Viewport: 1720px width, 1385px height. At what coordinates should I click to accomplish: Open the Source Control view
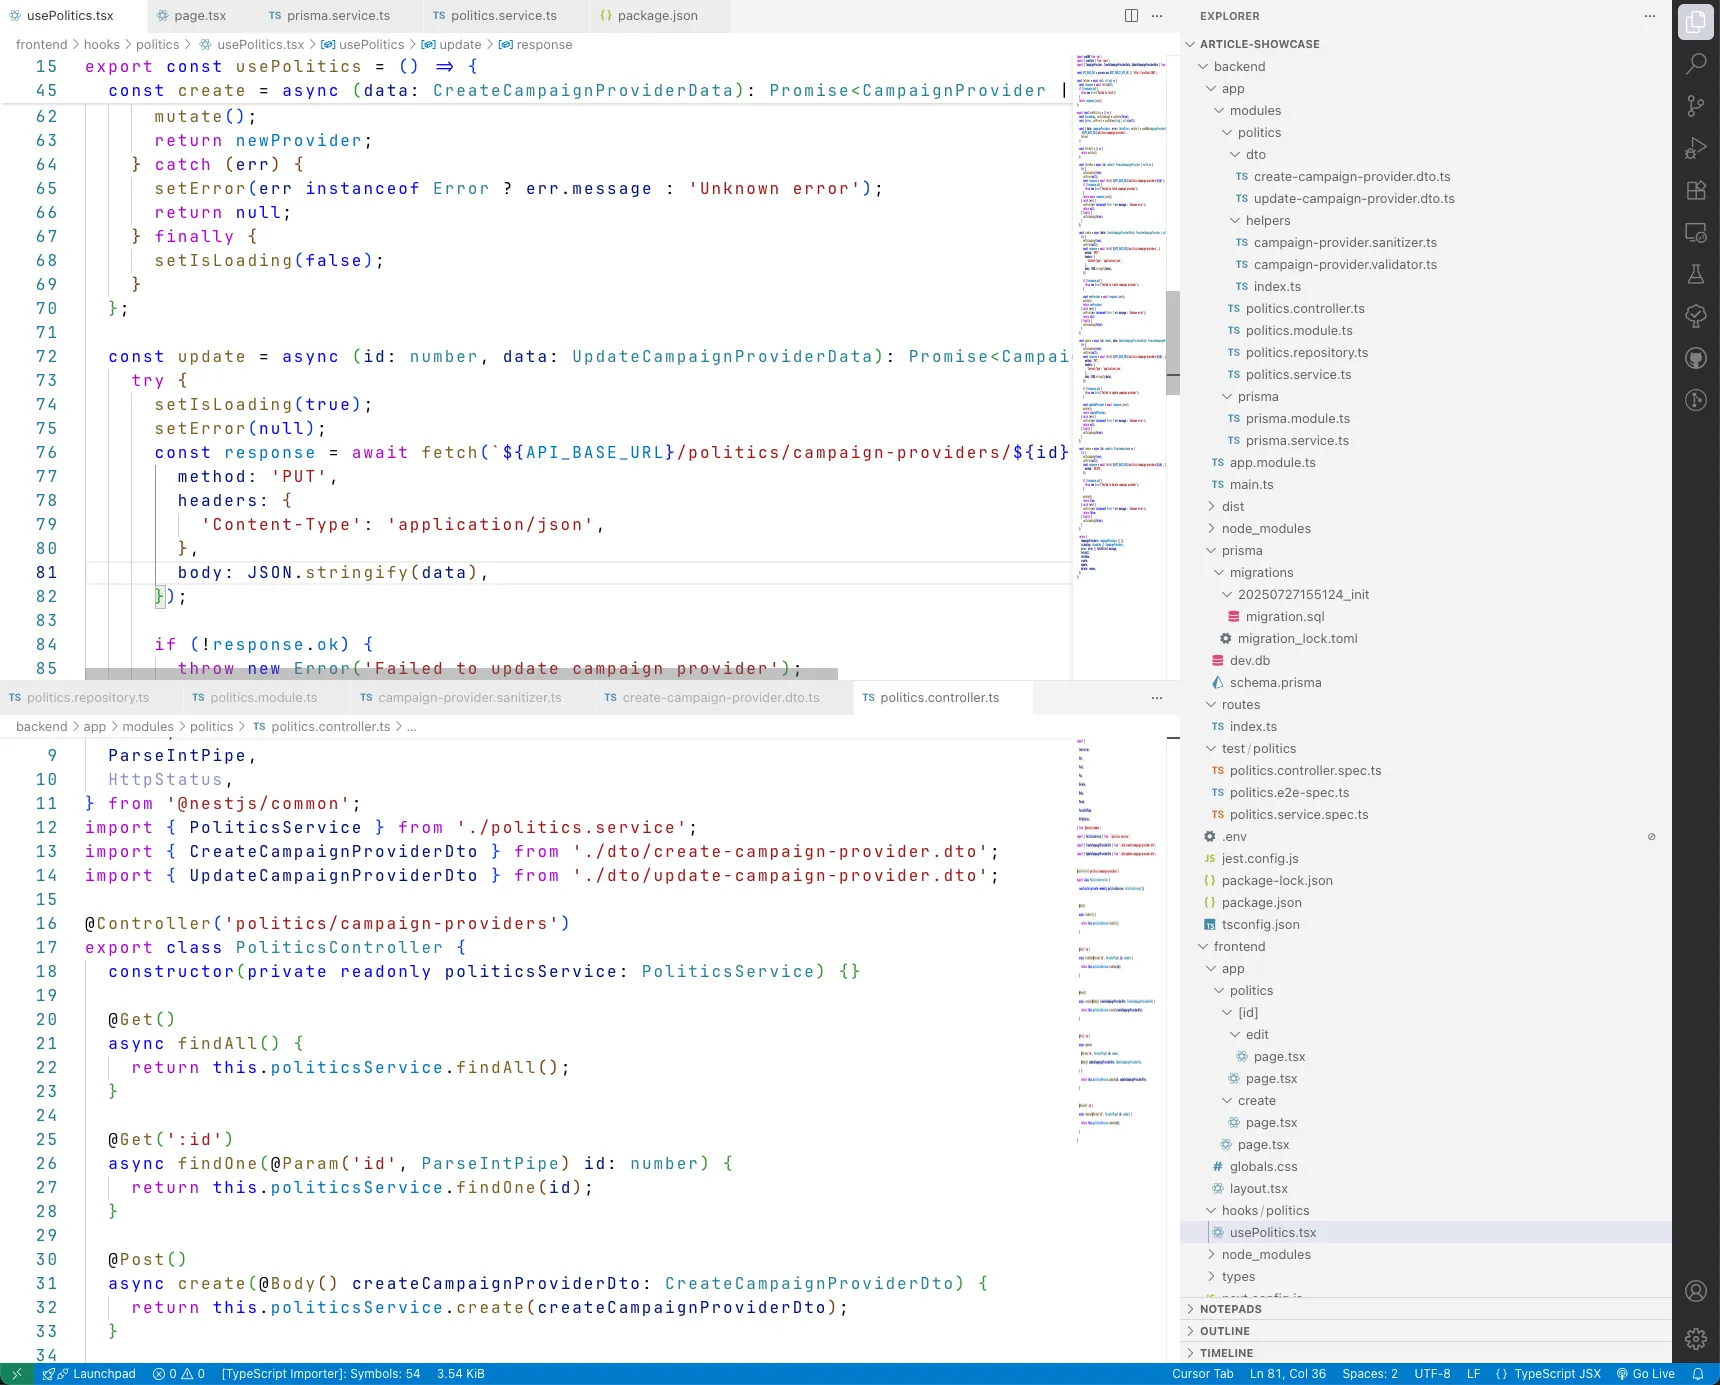[x=1696, y=106]
